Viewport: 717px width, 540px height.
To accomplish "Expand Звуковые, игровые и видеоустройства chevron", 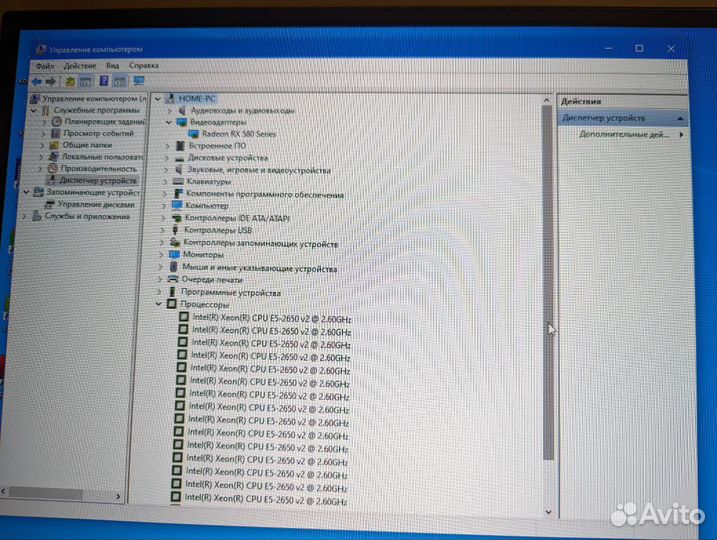I will (x=166, y=170).
